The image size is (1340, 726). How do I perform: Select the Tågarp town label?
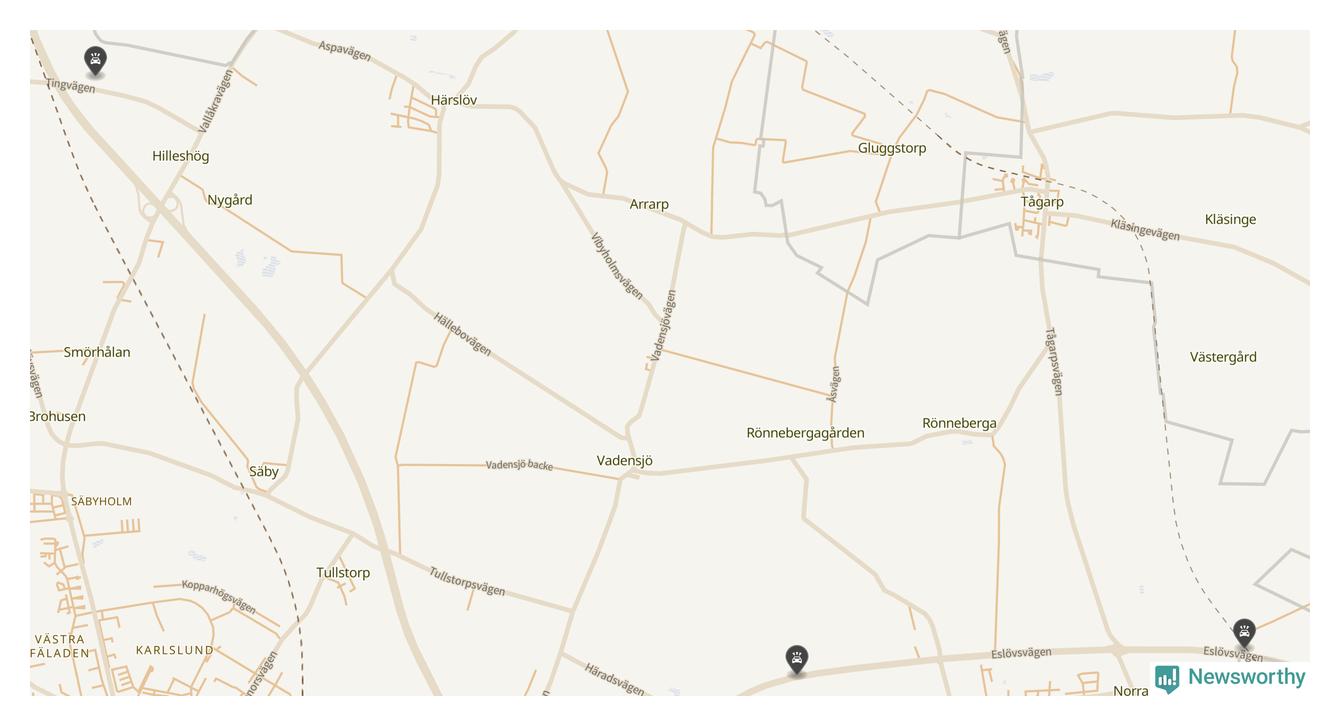[1042, 202]
